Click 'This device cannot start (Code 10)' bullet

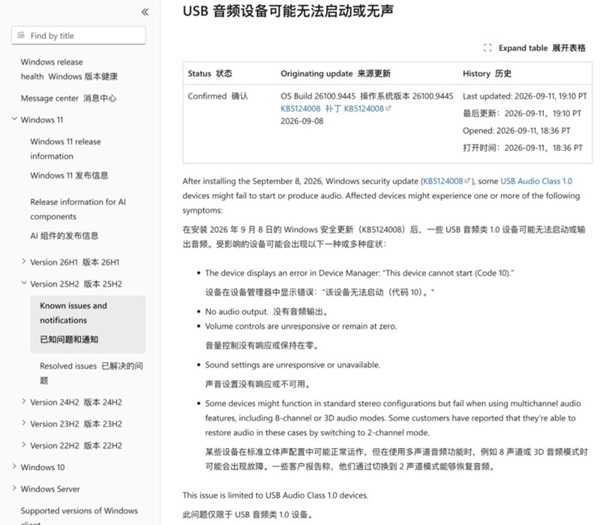point(359,273)
